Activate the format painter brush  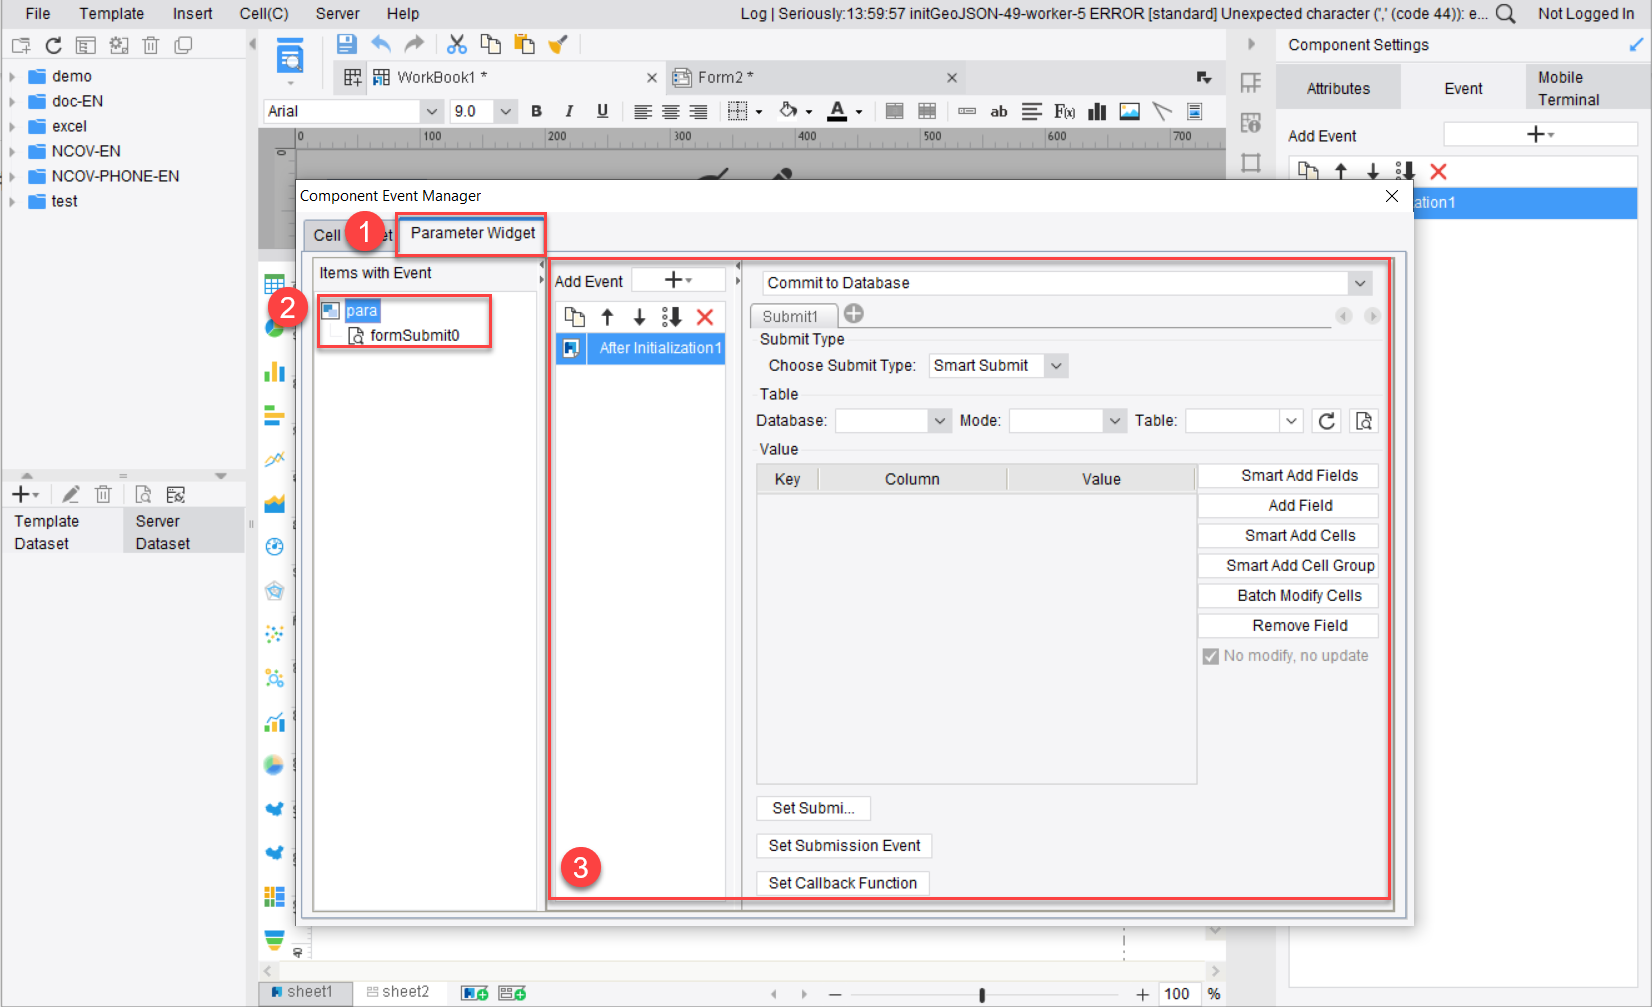click(x=558, y=44)
